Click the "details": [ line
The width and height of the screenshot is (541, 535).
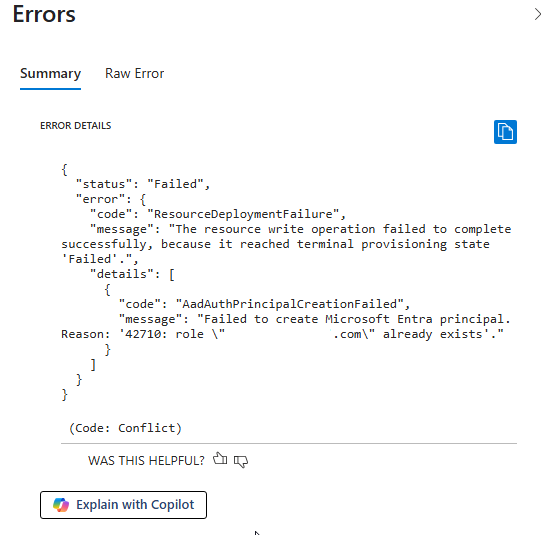pos(132,274)
